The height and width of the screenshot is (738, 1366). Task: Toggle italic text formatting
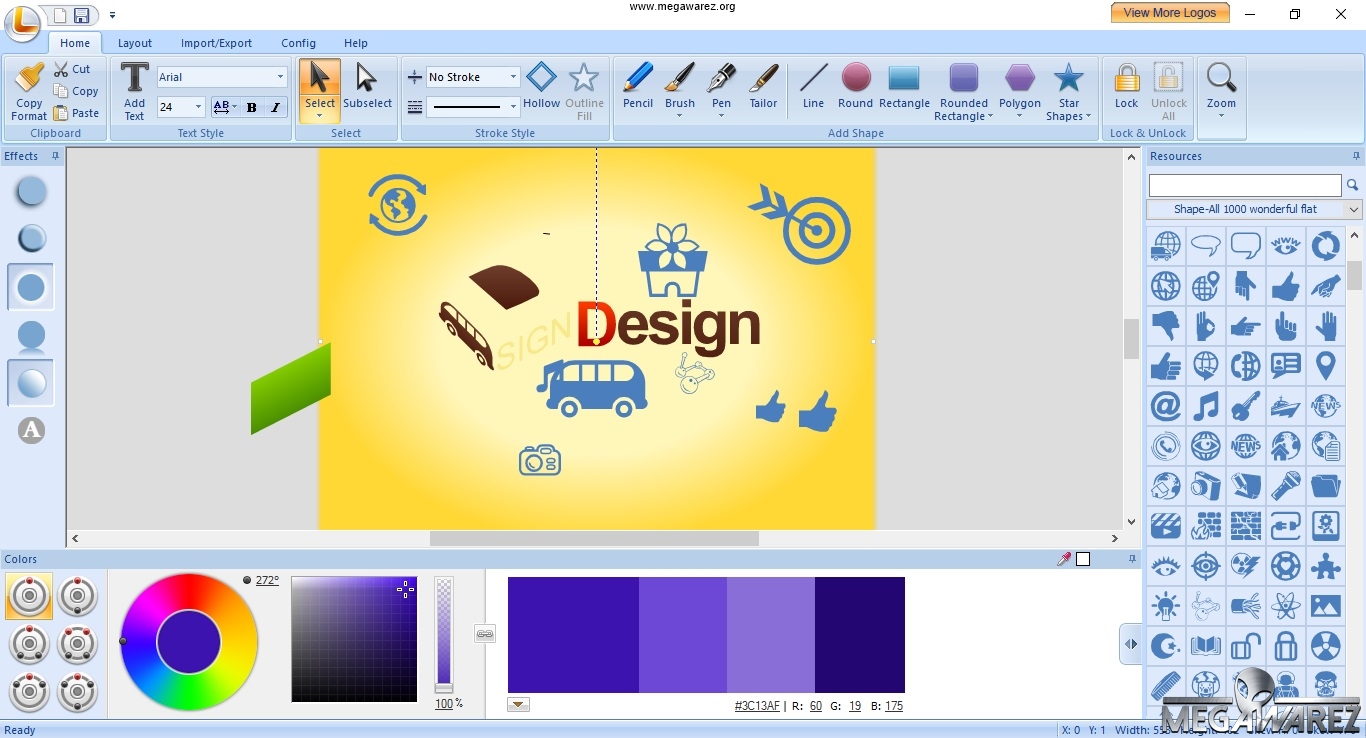click(275, 107)
